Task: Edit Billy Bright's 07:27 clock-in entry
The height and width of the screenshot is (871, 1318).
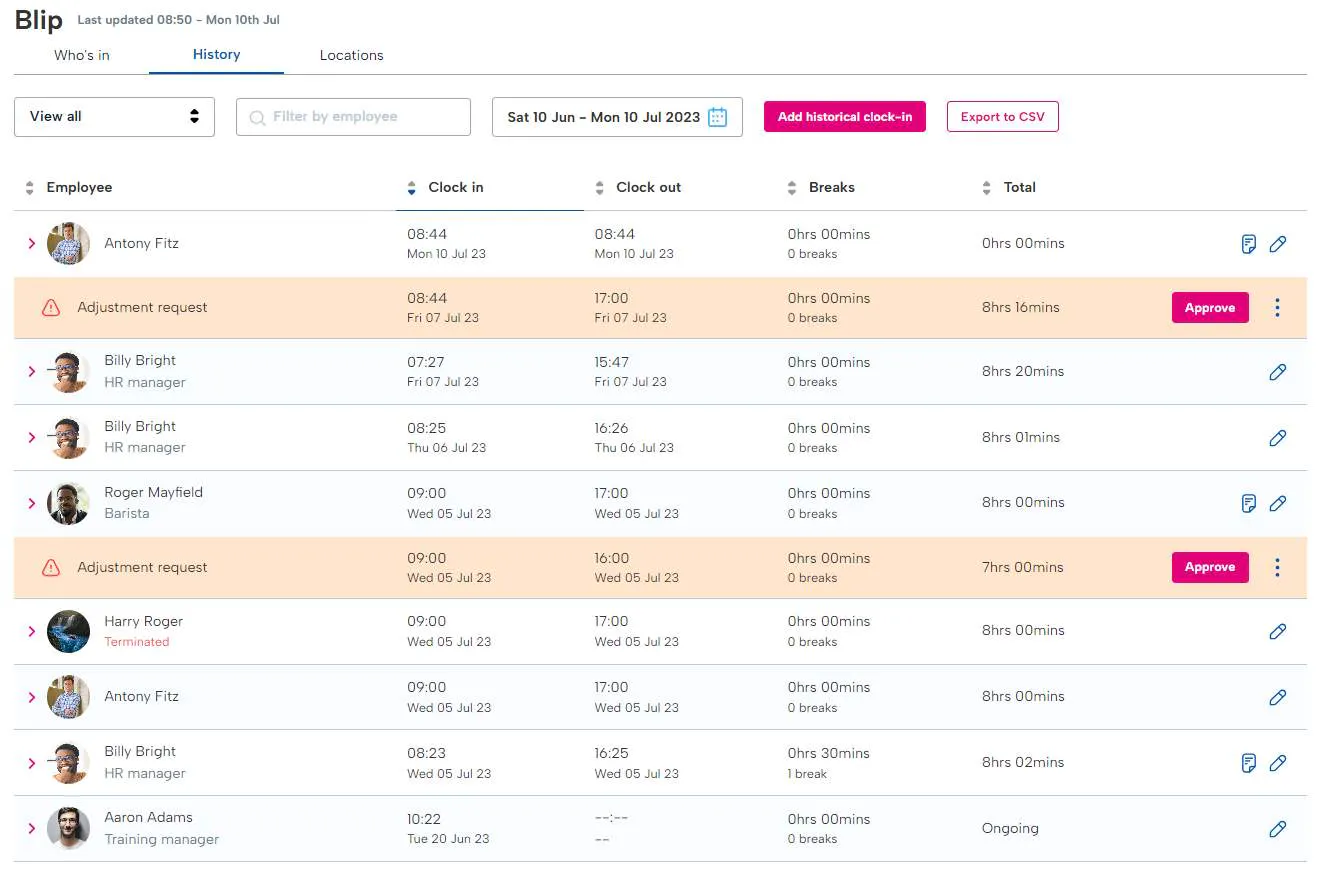Action: 1277,372
